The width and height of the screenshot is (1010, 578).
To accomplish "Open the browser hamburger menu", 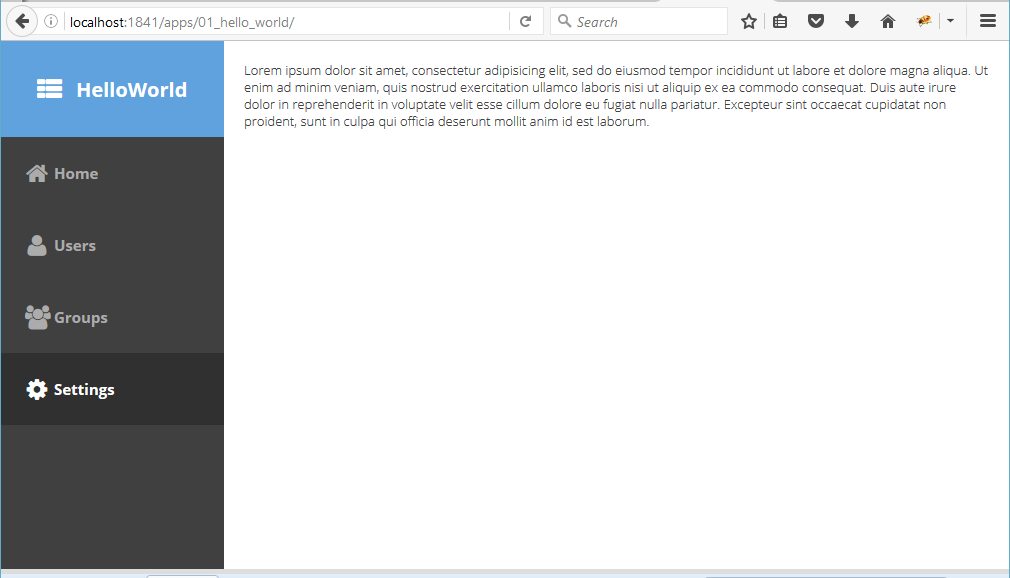I will [987, 21].
